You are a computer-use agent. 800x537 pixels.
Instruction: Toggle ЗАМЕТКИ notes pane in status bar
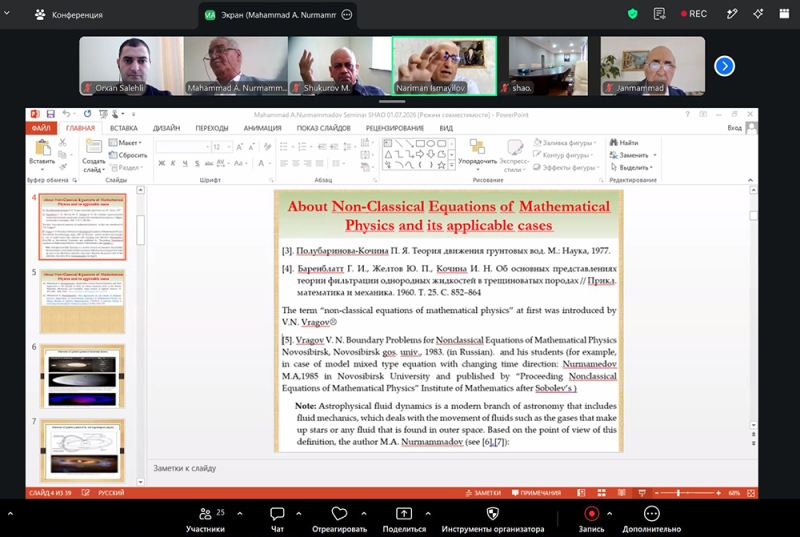click(483, 493)
